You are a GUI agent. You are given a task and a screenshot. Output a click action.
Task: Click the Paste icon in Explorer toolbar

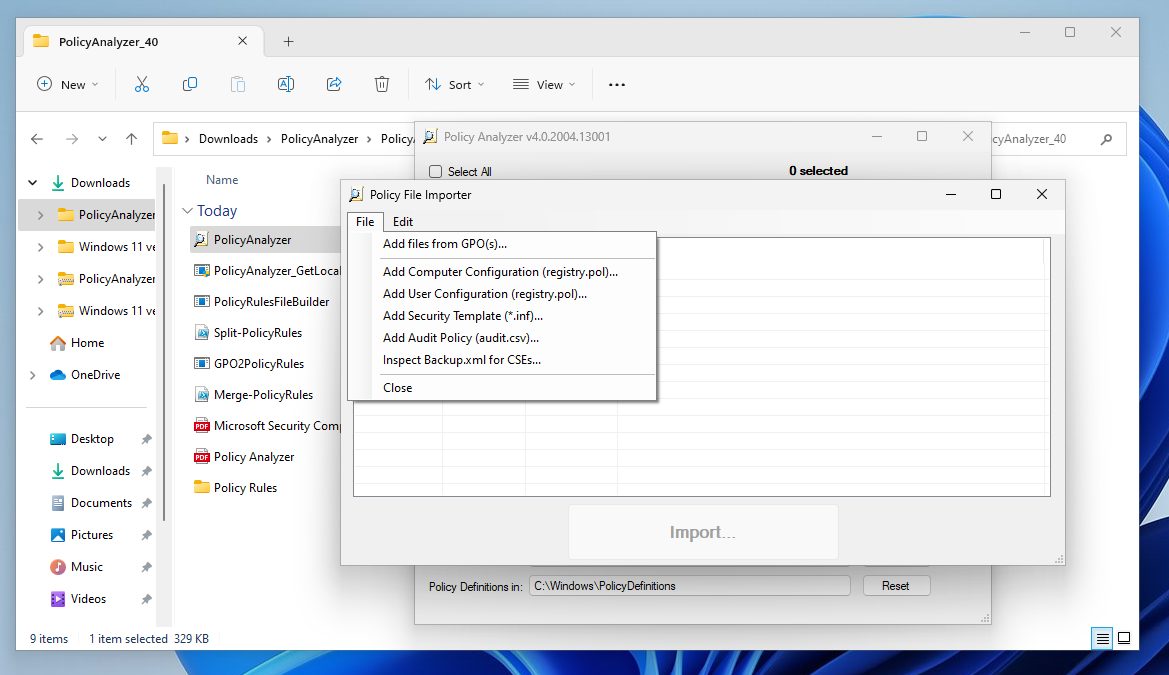(238, 84)
